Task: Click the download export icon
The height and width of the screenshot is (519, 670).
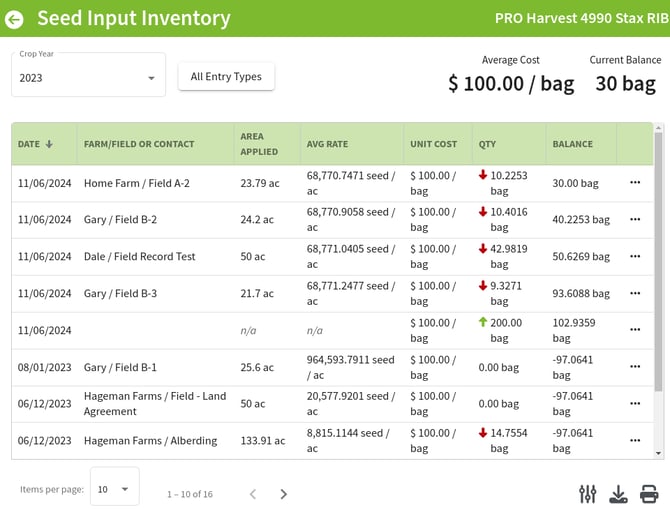Action: (618, 494)
